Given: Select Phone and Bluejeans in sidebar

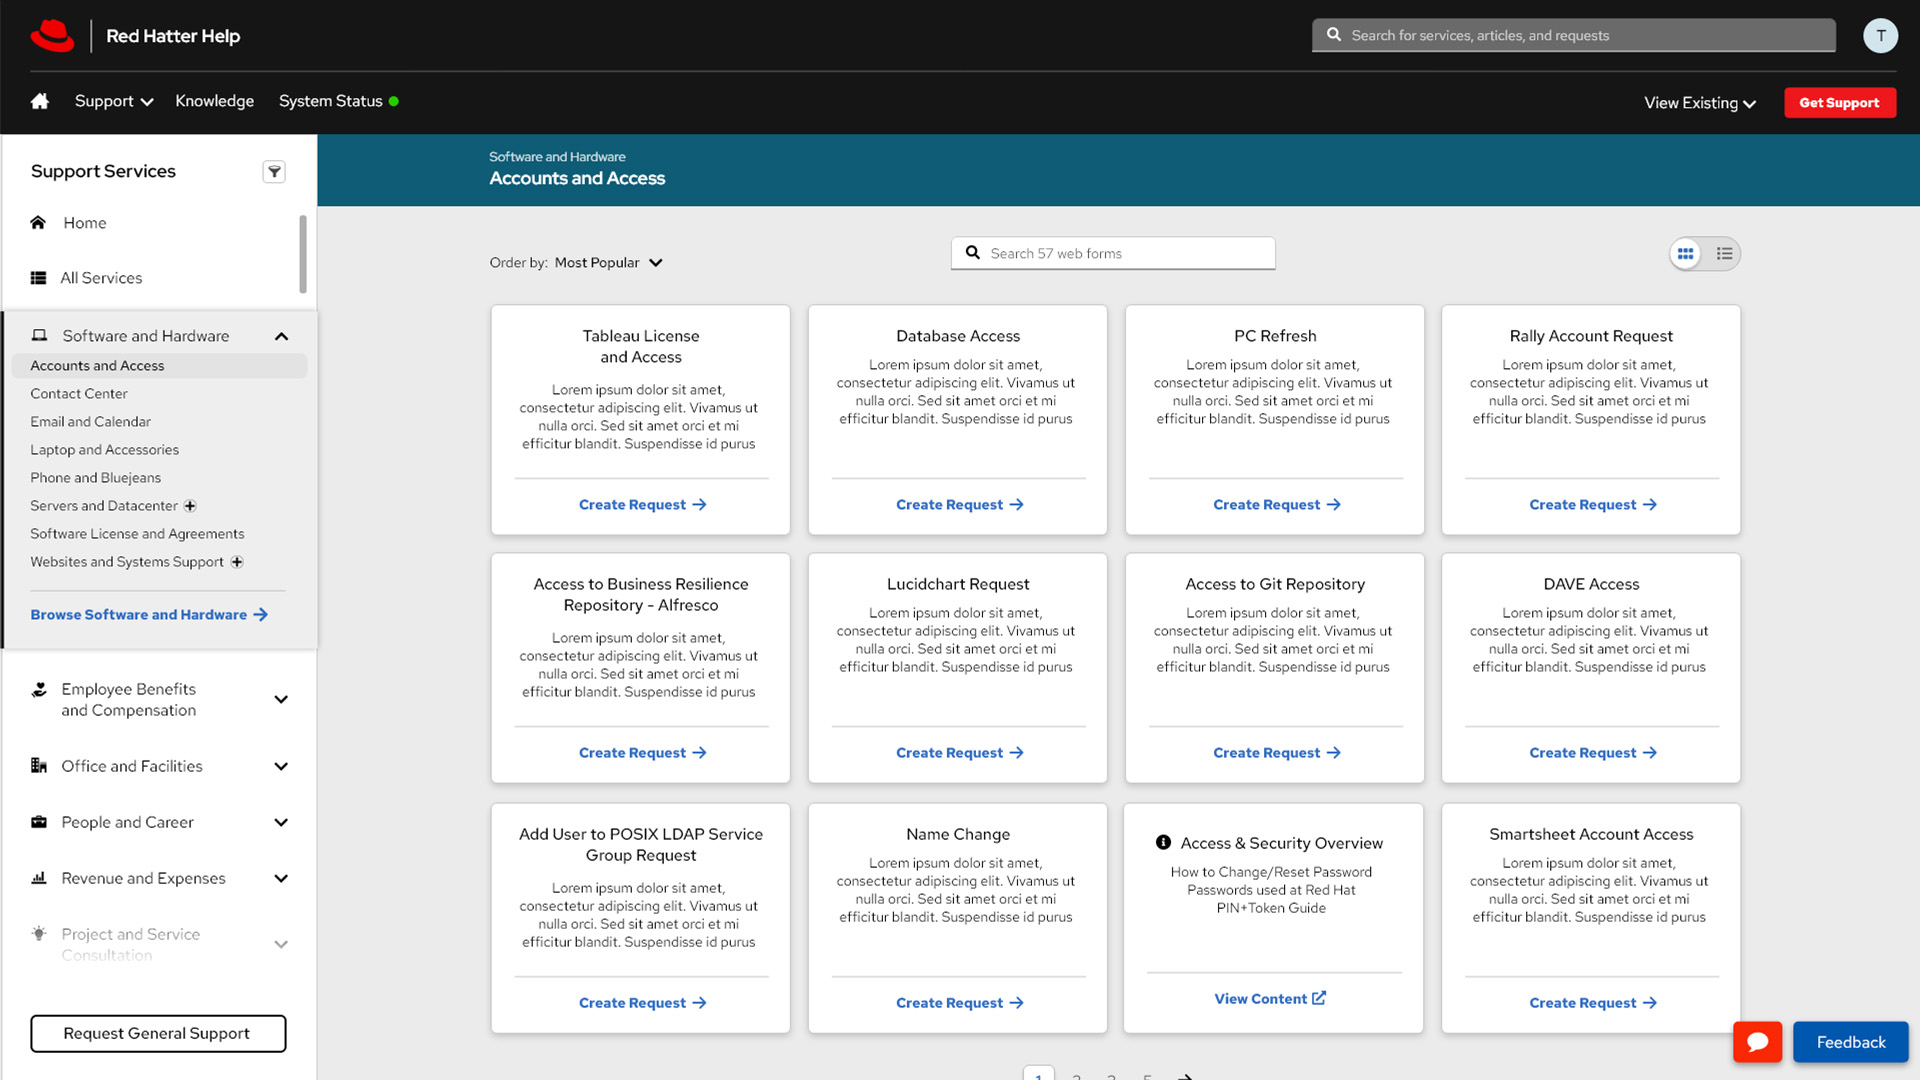Looking at the screenshot, I should click(x=95, y=478).
